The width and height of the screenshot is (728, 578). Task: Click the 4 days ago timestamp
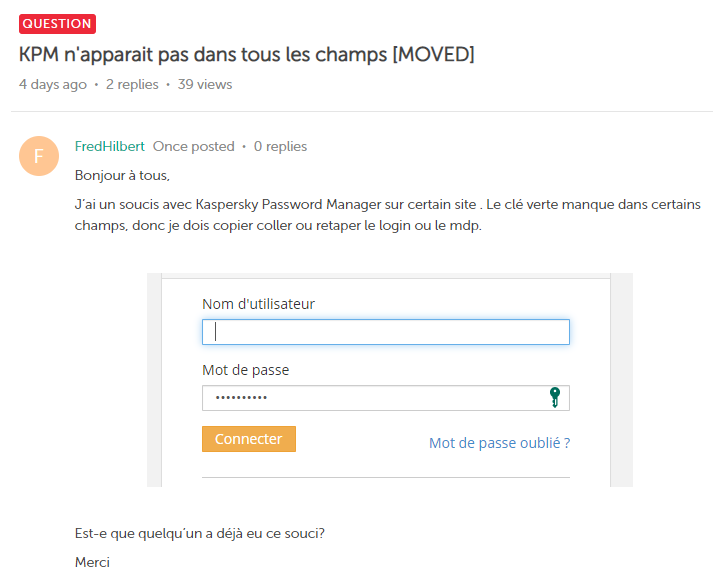[53, 85]
